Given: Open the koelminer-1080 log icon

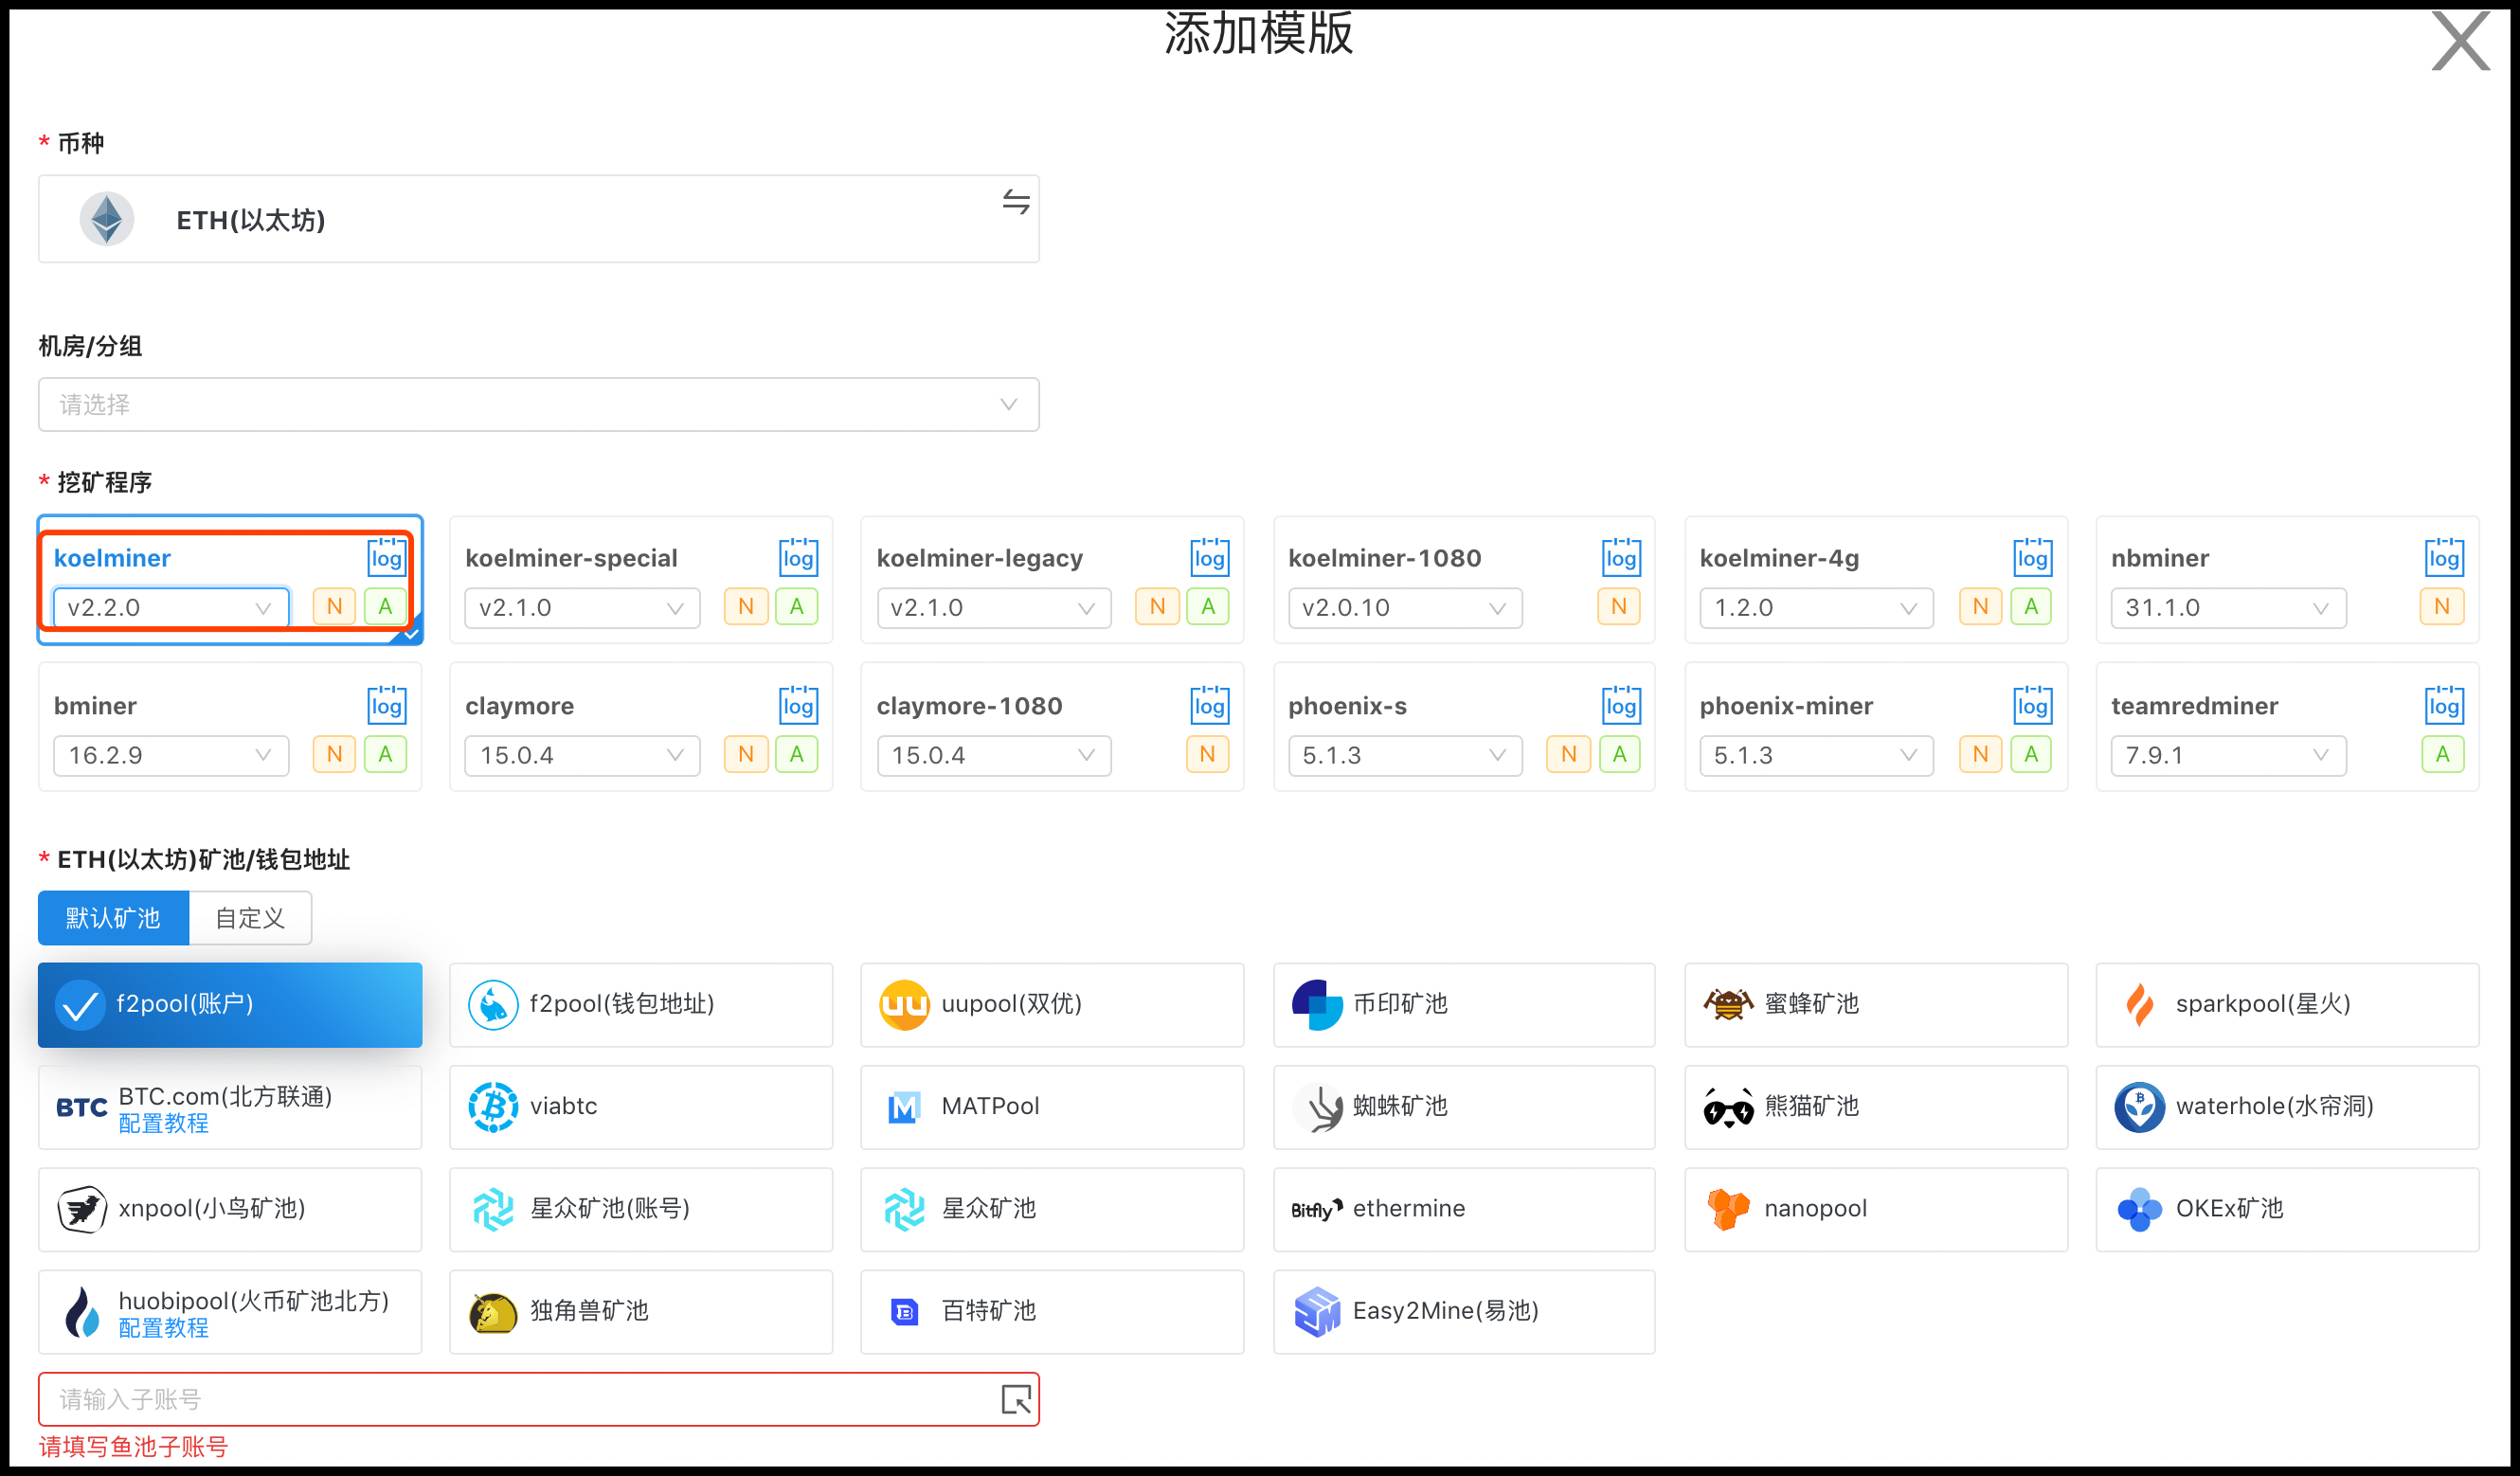Looking at the screenshot, I should [1621, 557].
